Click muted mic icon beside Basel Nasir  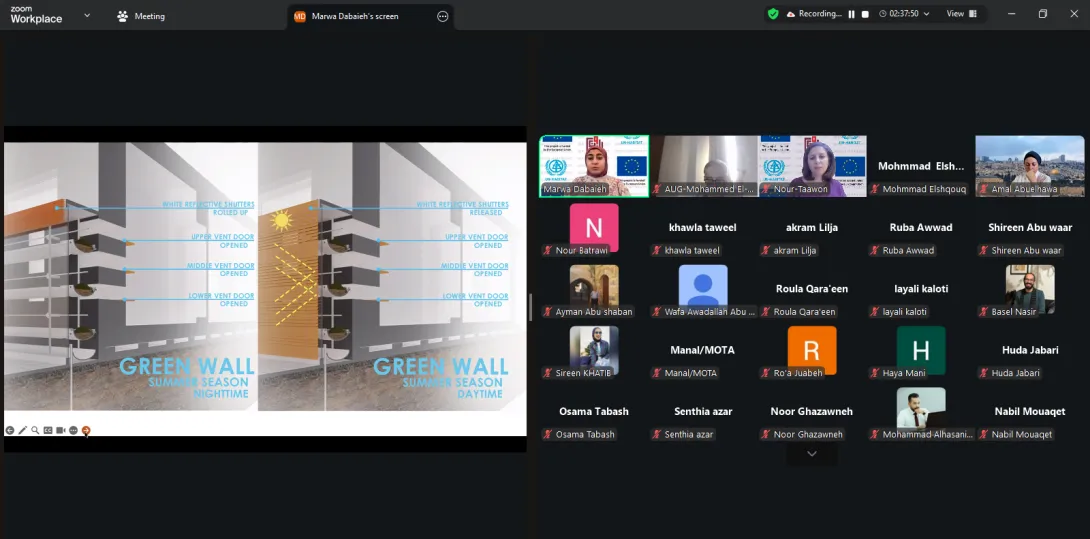pyautogui.click(x=984, y=312)
